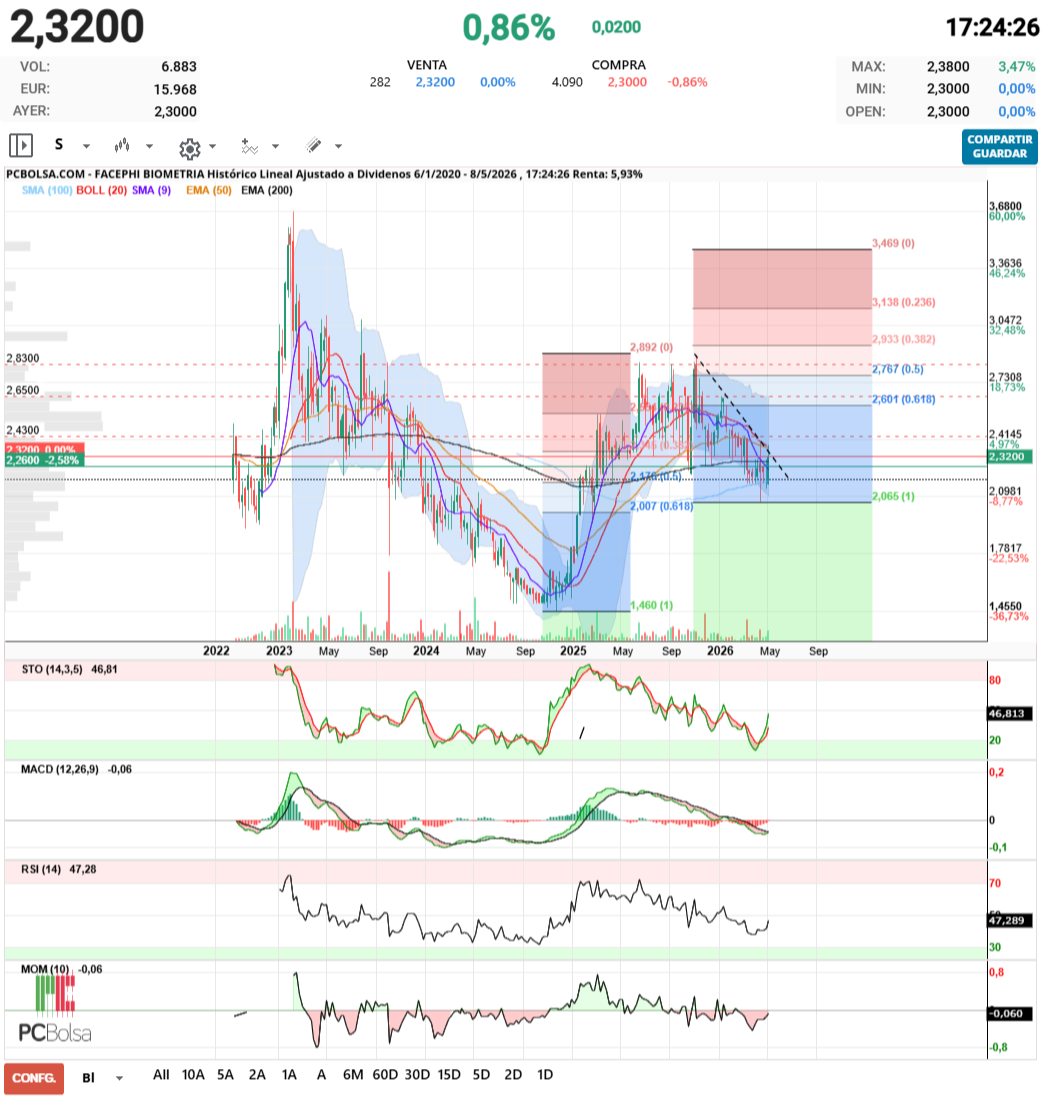Click the S interval label
The image size is (1048, 1100).
coord(59,145)
